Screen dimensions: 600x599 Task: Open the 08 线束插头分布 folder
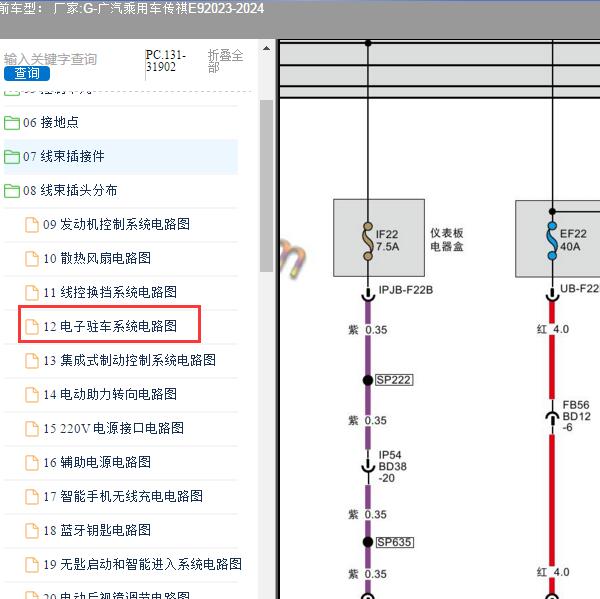tap(70, 191)
